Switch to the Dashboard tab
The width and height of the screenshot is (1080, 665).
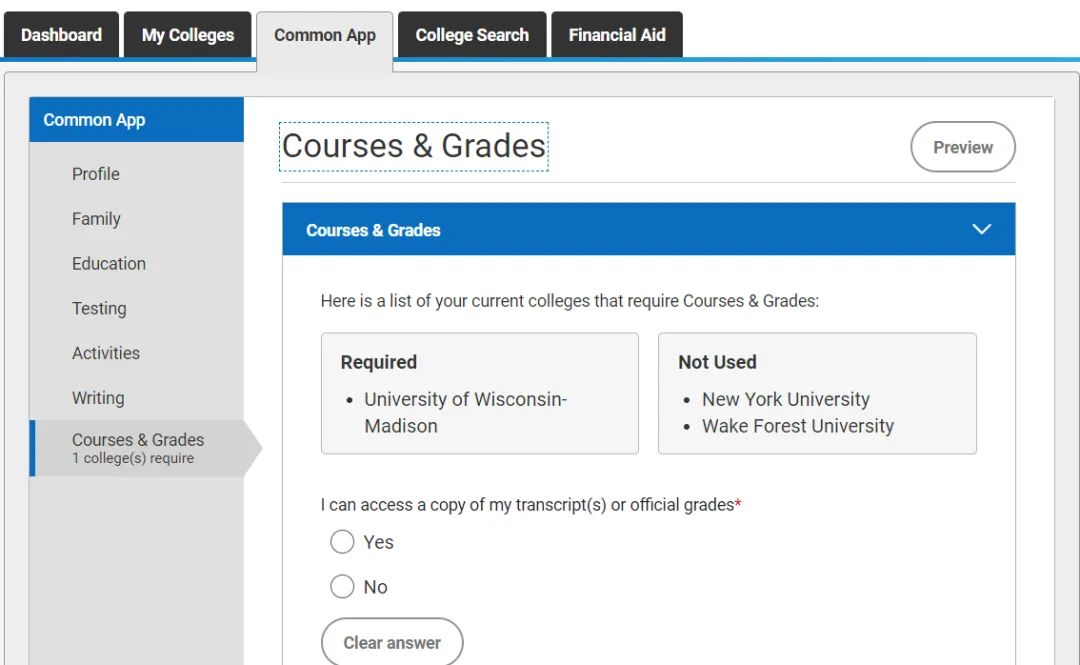coord(61,35)
